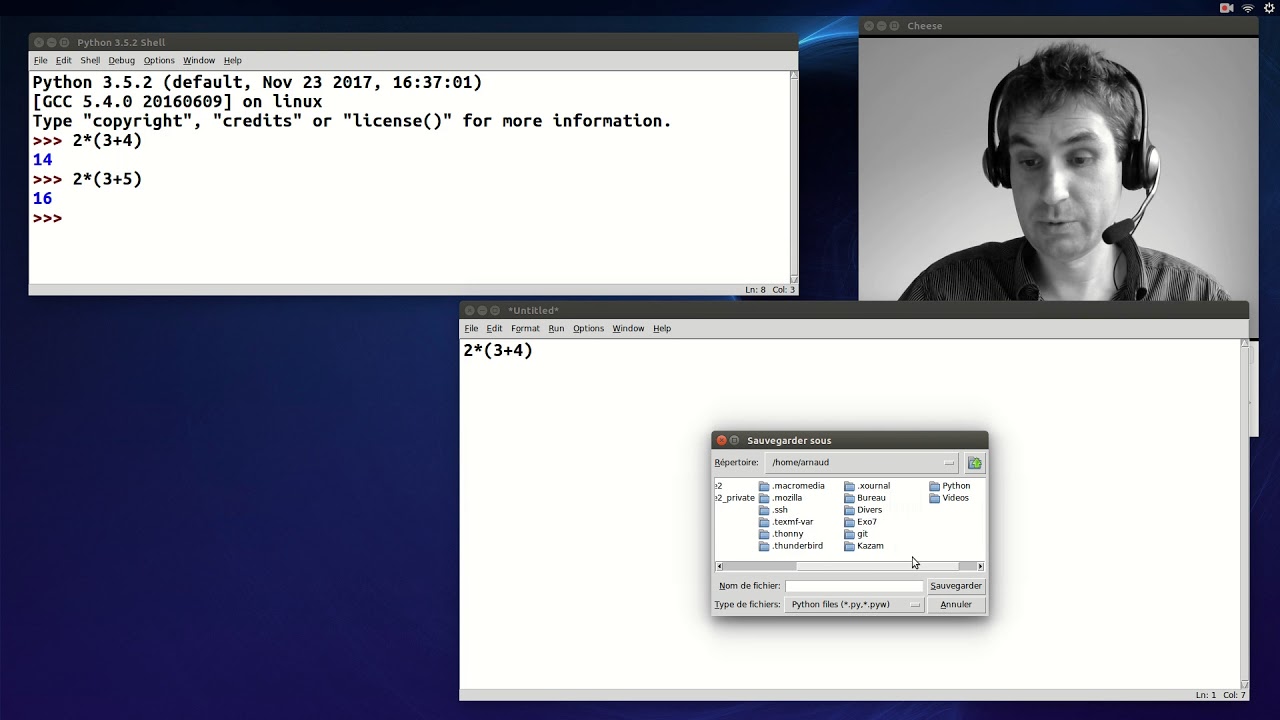Open Shell menu in Python Shell window
Viewport: 1280px width, 720px height.
coord(90,61)
